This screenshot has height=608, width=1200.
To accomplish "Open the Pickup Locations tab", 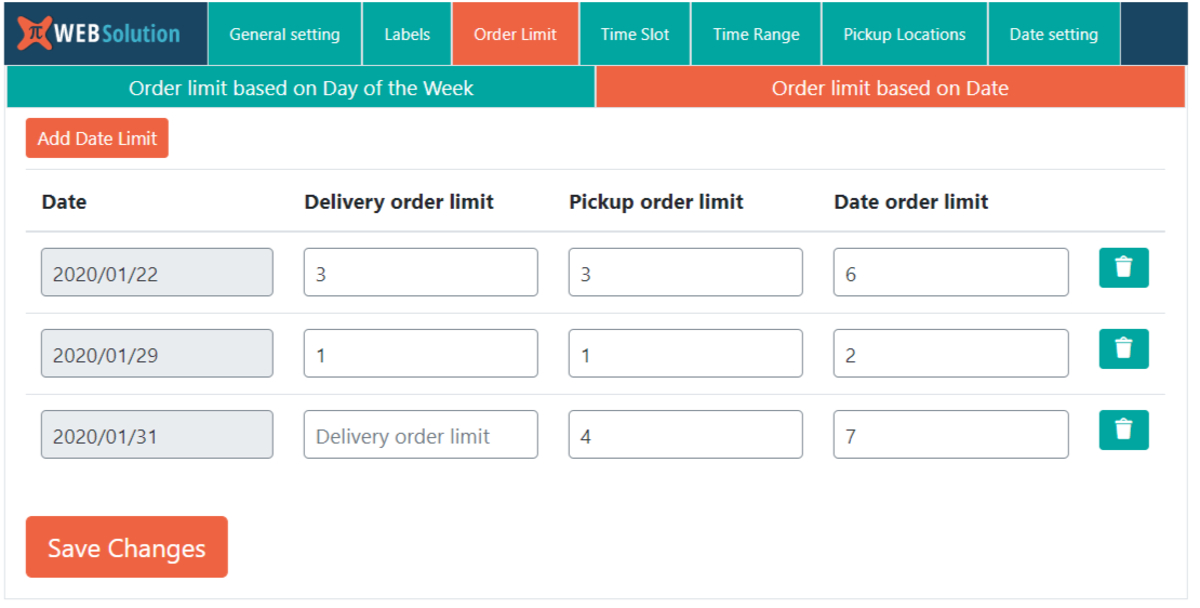I will [x=905, y=34].
